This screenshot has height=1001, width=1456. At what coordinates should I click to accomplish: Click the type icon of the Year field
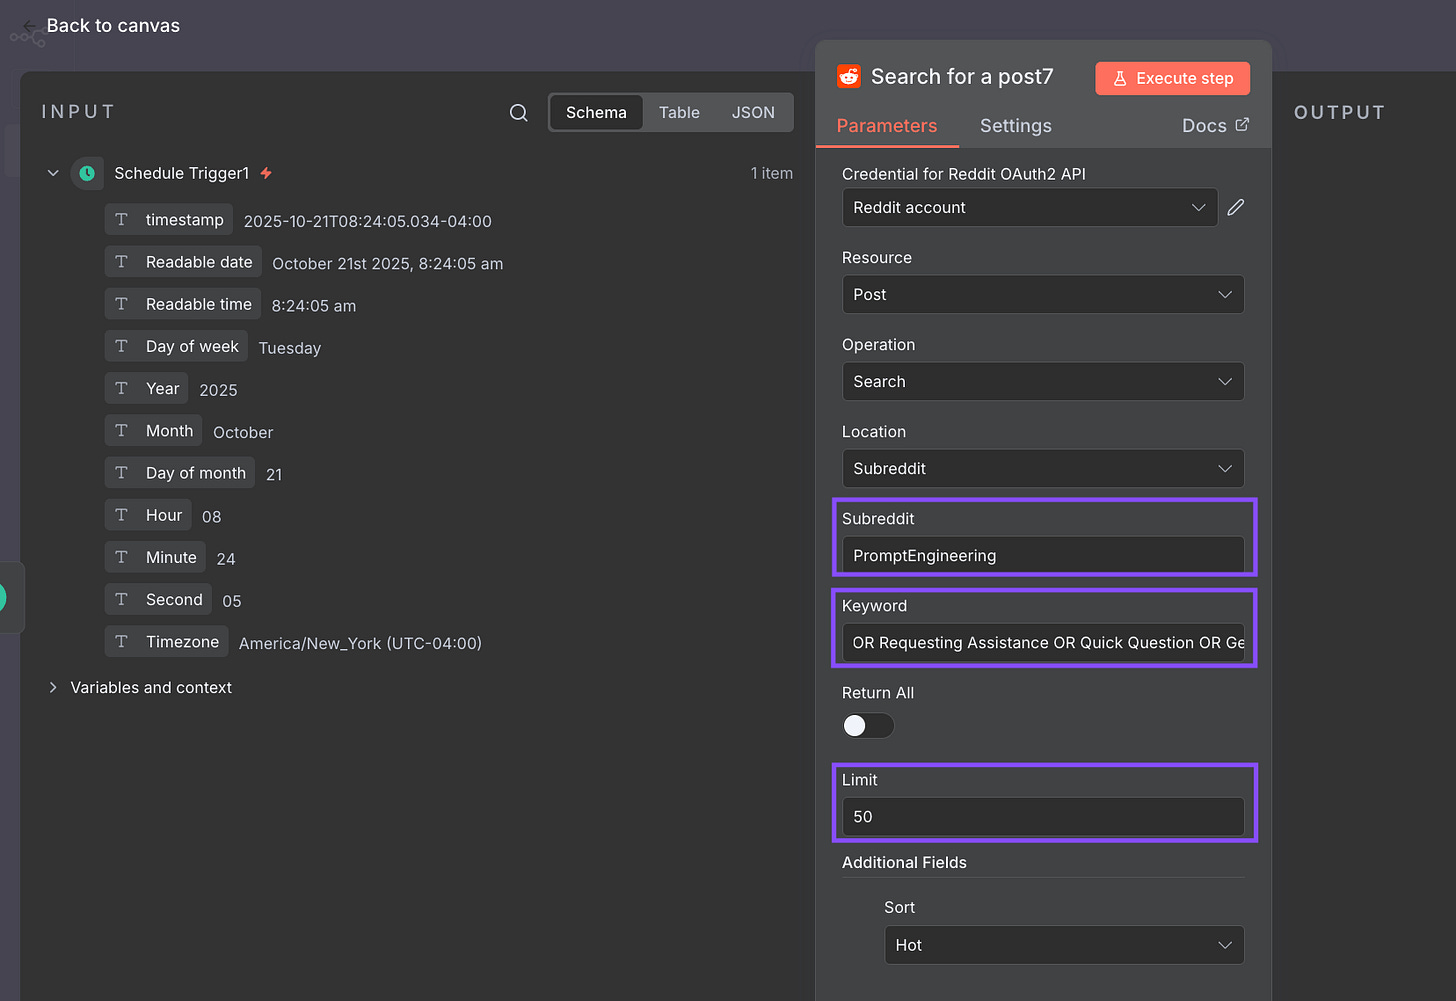tap(122, 388)
